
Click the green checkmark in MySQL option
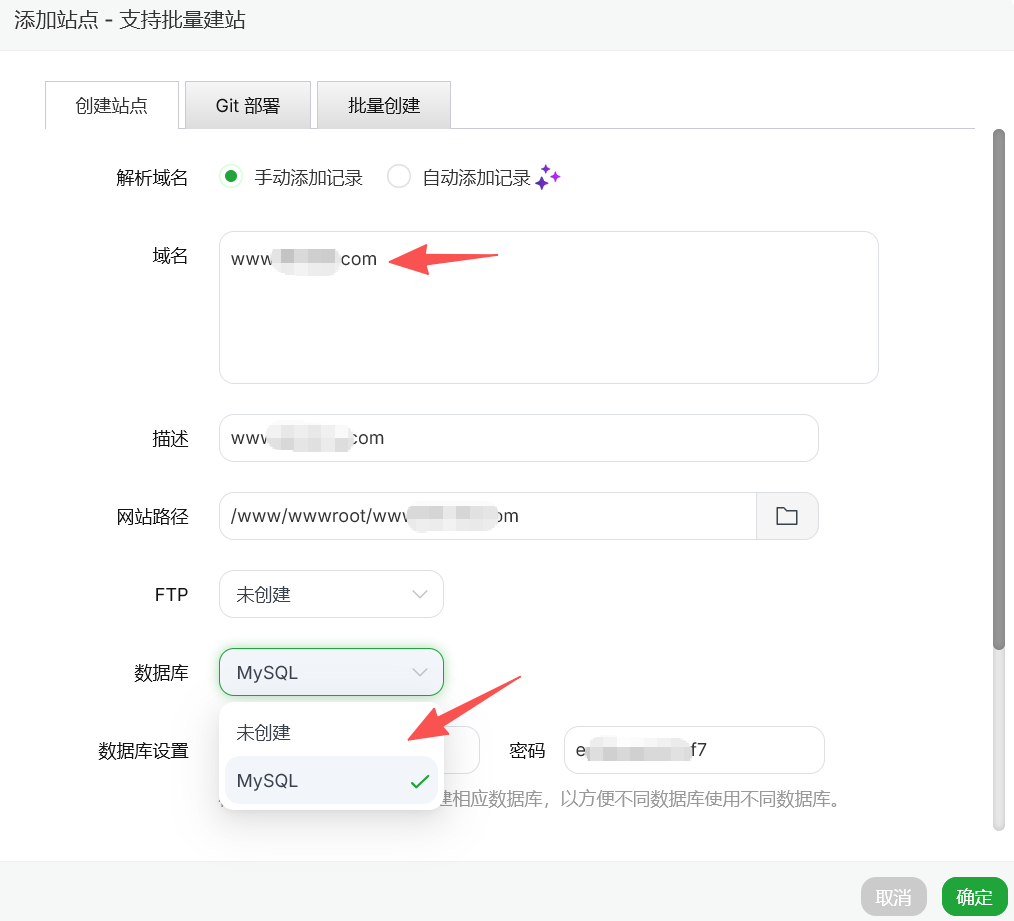click(420, 781)
